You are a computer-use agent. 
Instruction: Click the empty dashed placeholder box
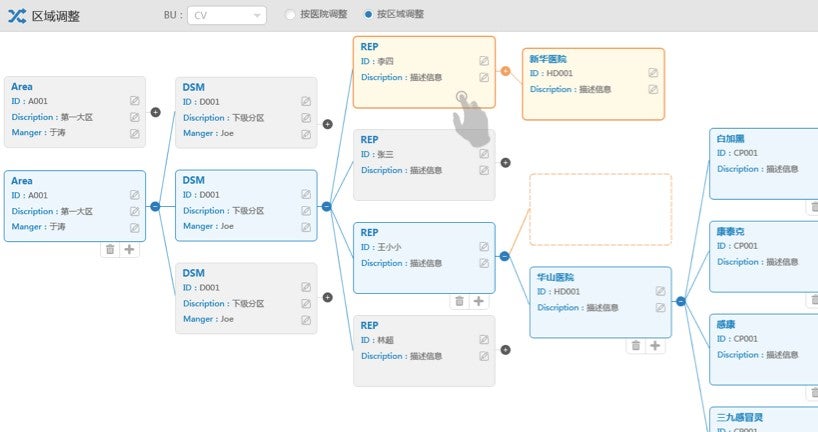pyautogui.click(x=600, y=210)
